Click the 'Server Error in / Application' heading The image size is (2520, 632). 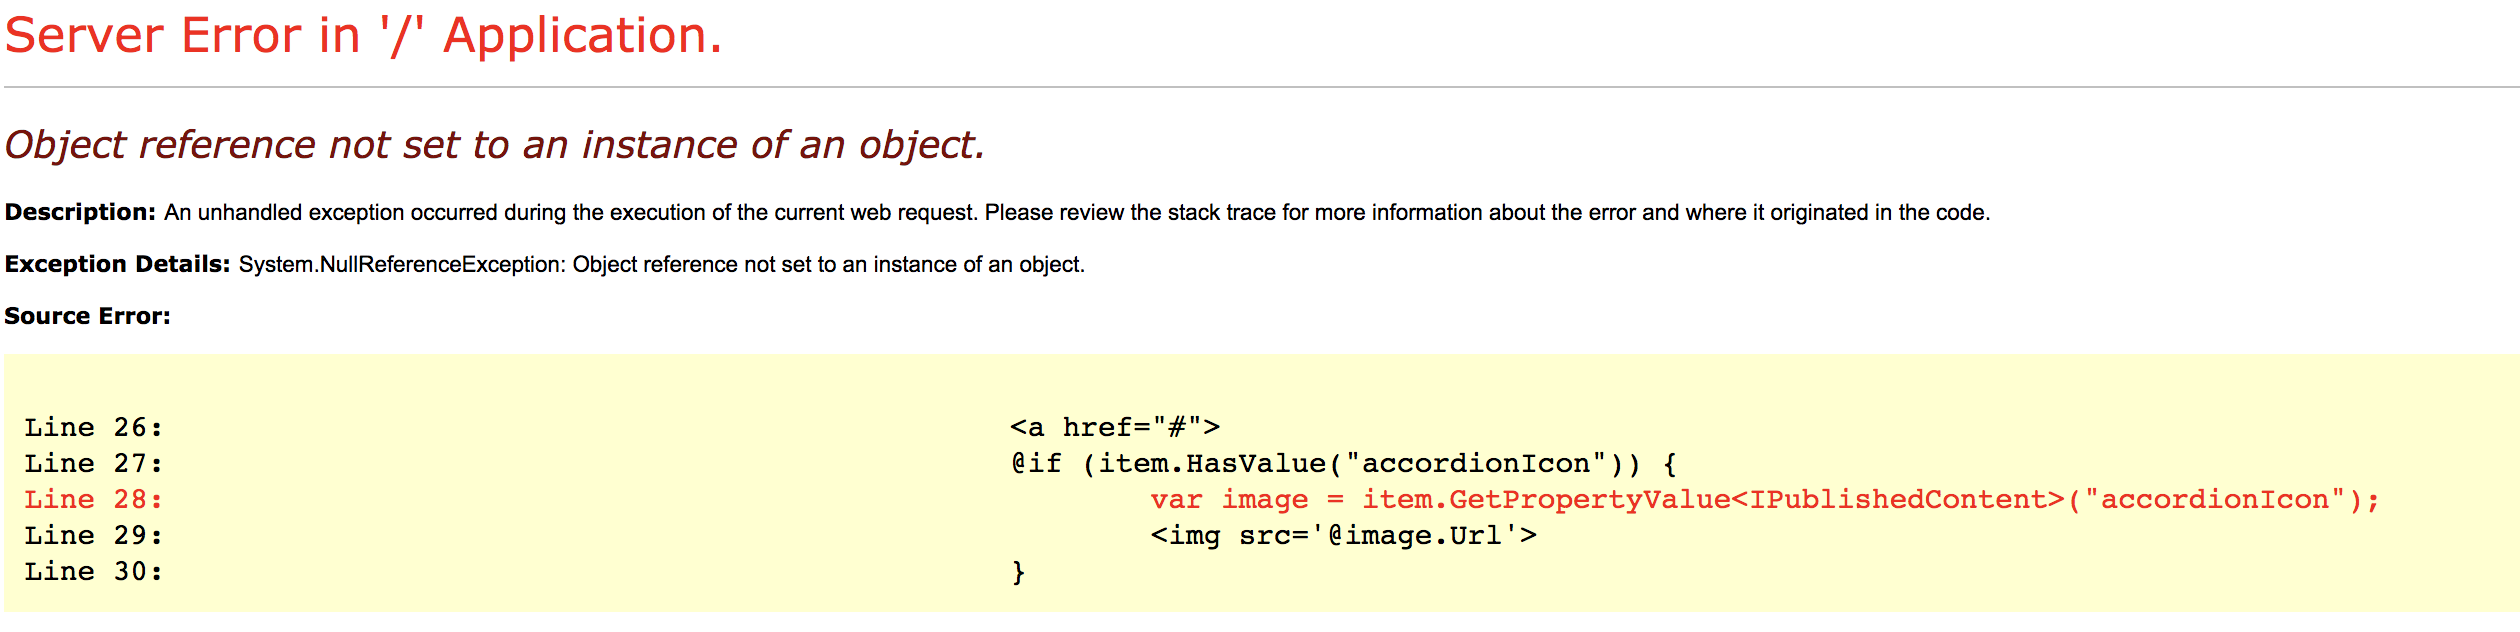(363, 36)
